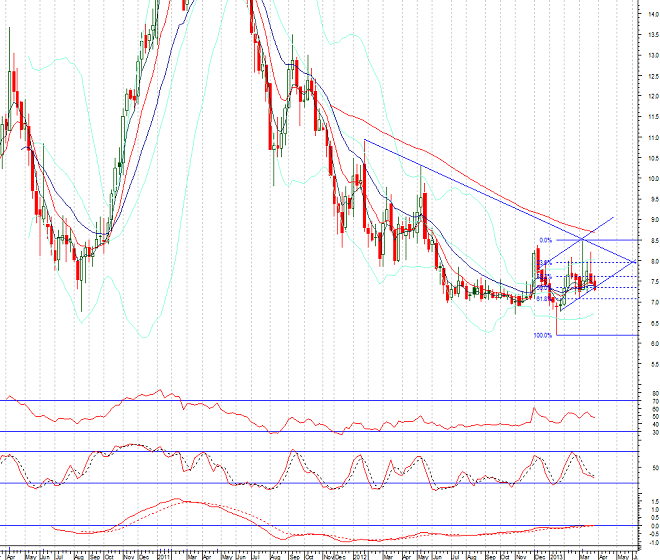This screenshot has height=560, width=660.
Task: Select the RSI panel's lower black threshold line
Action: [x=300, y=432]
